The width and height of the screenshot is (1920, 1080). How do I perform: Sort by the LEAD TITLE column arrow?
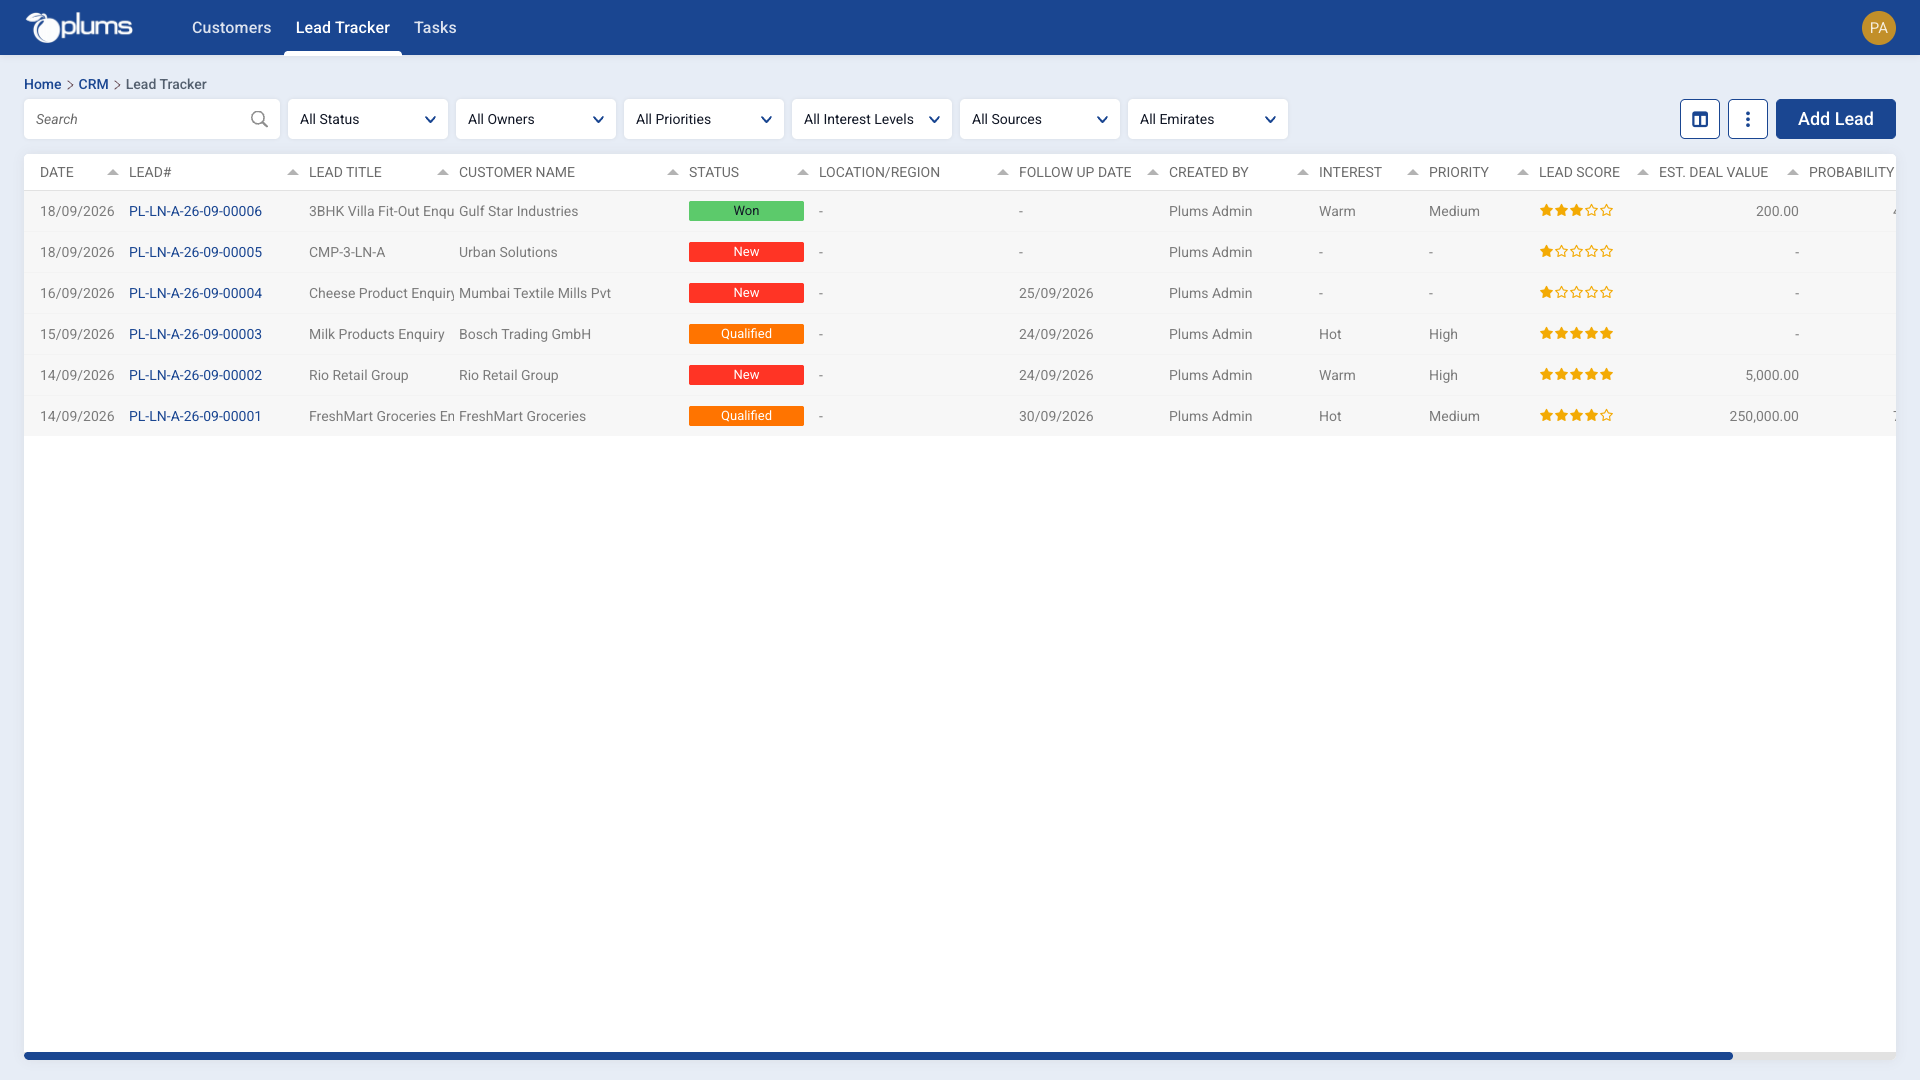pyautogui.click(x=443, y=172)
